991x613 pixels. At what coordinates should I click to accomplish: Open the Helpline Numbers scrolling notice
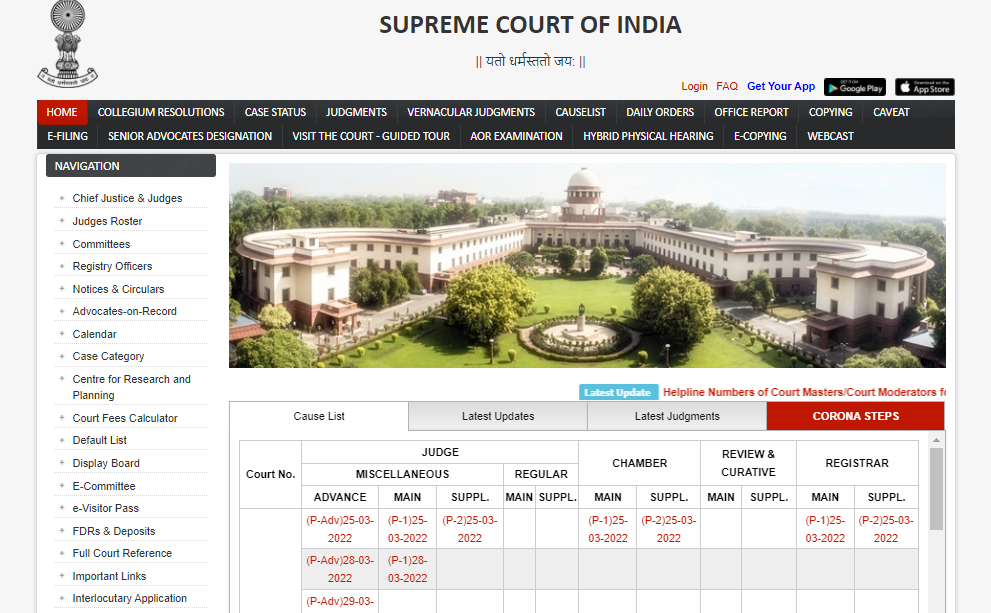click(x=804, y=392)
